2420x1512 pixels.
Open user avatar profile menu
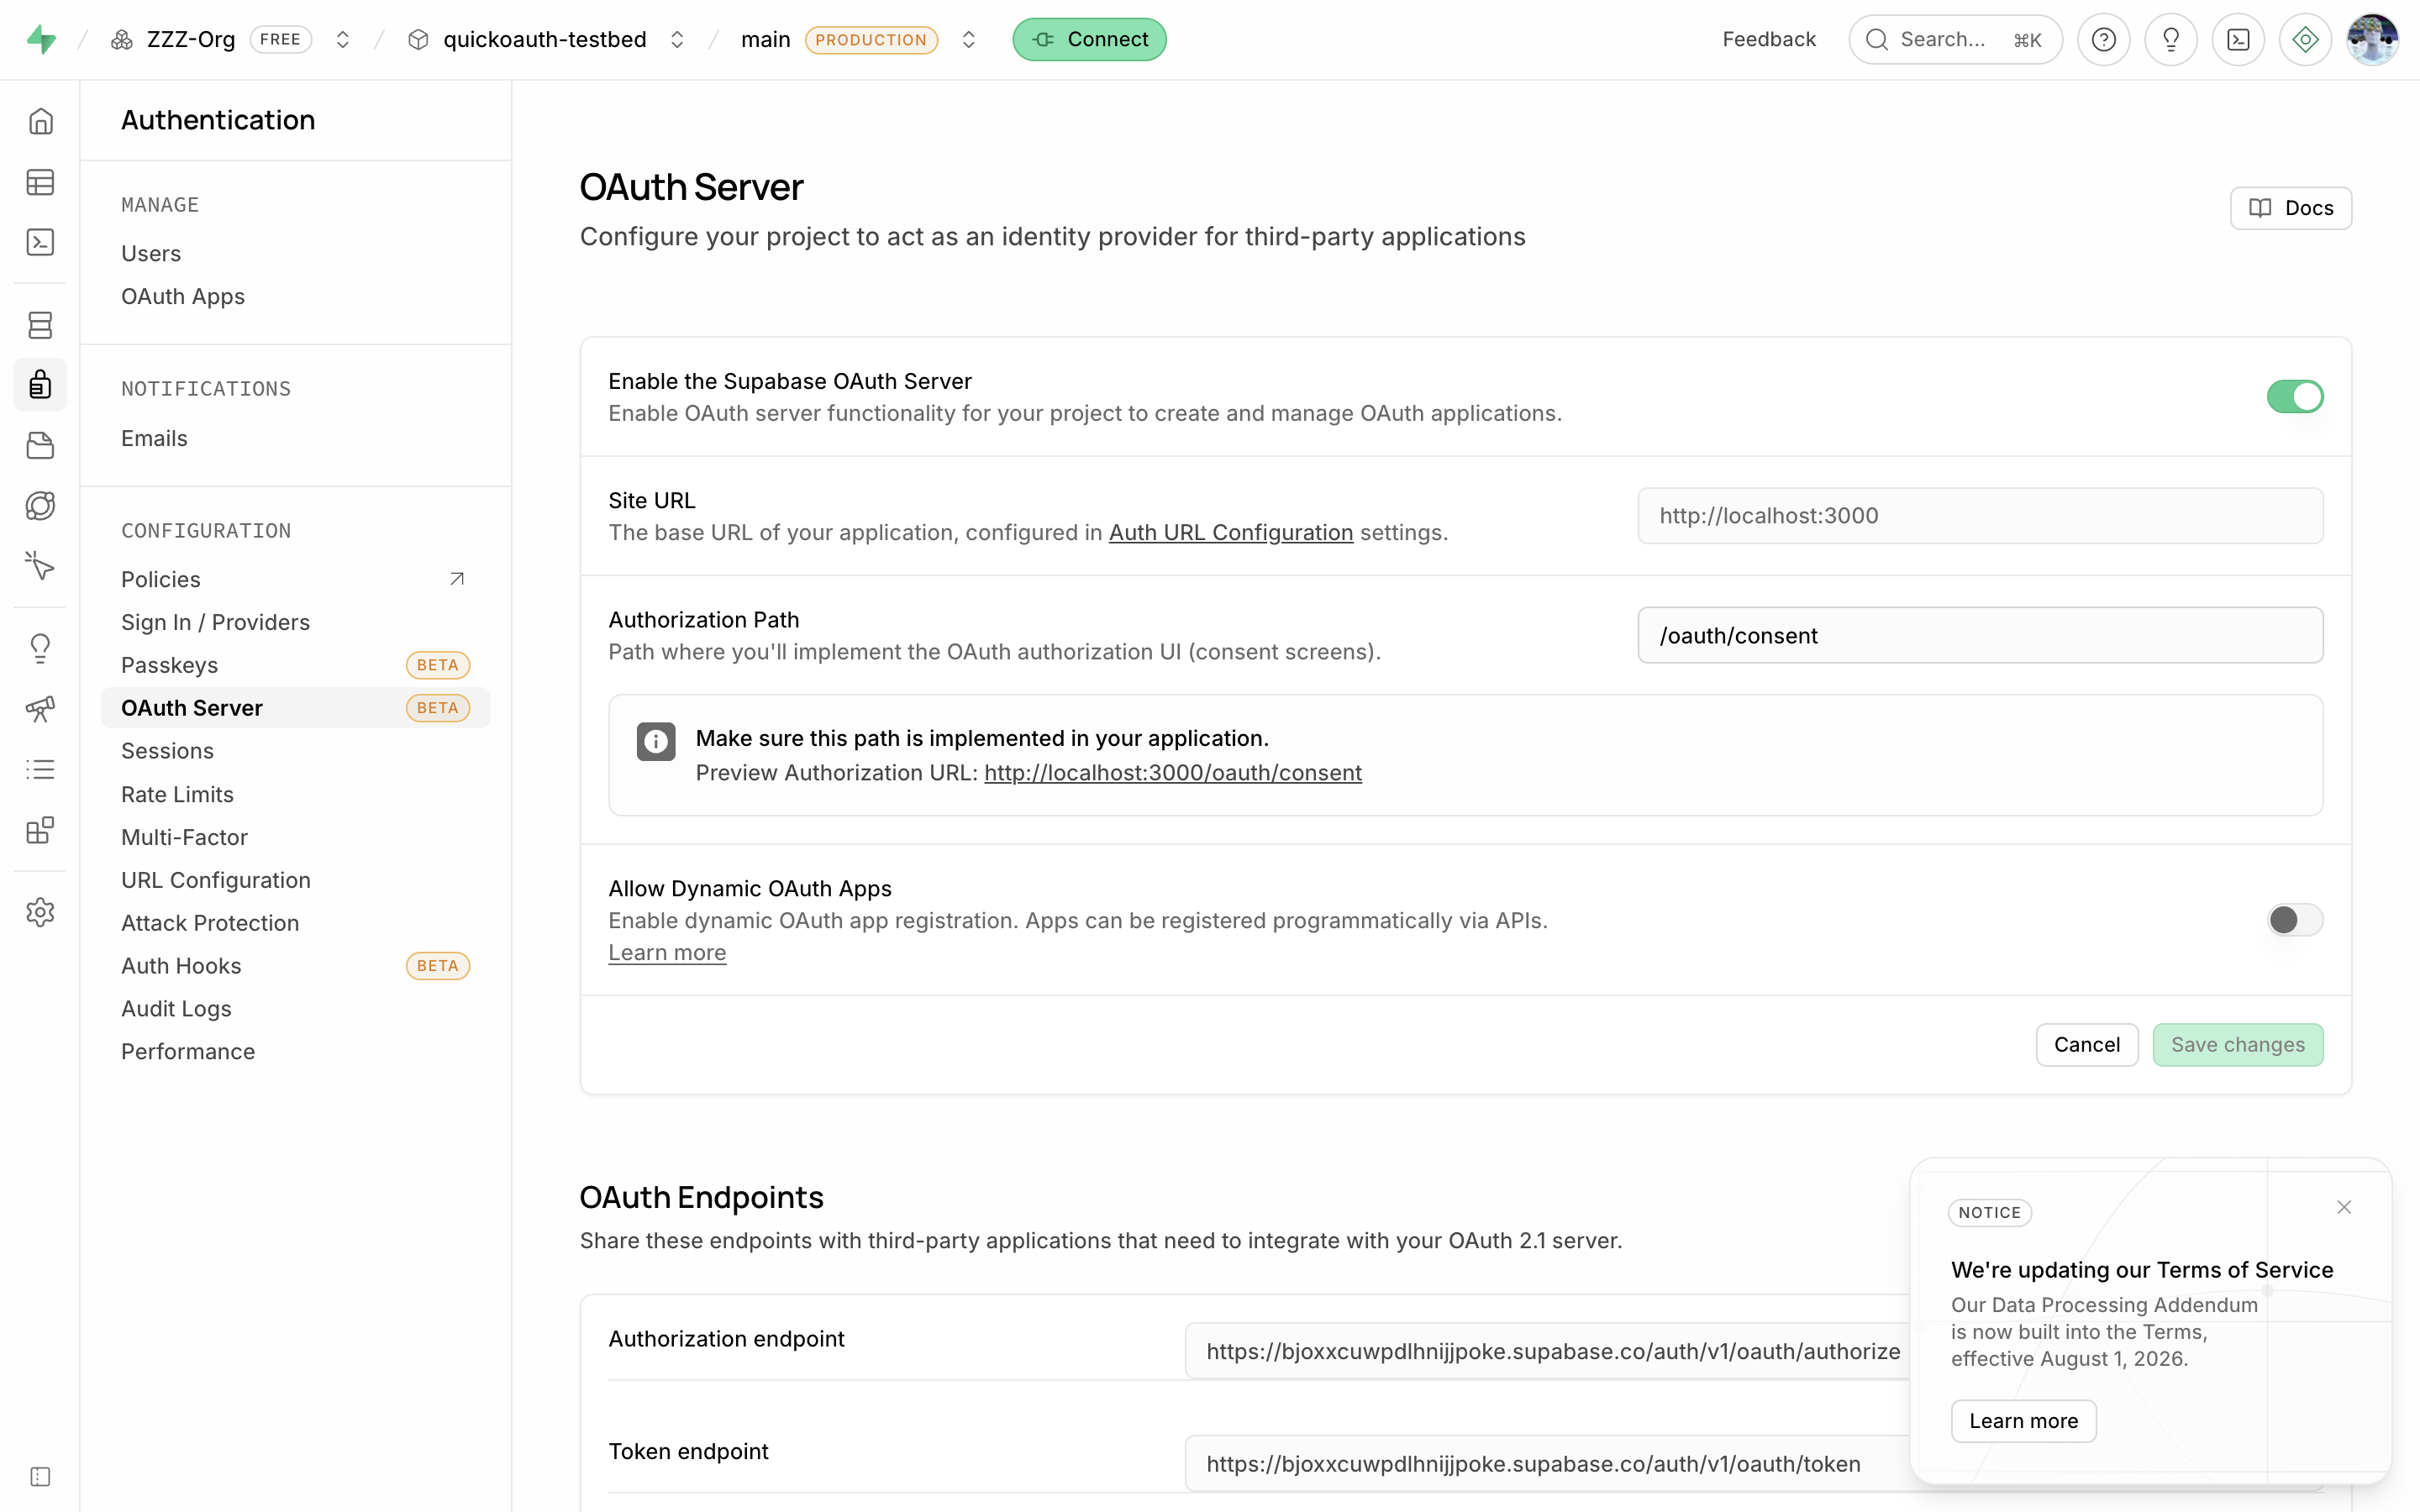(x=2372, y=39)
